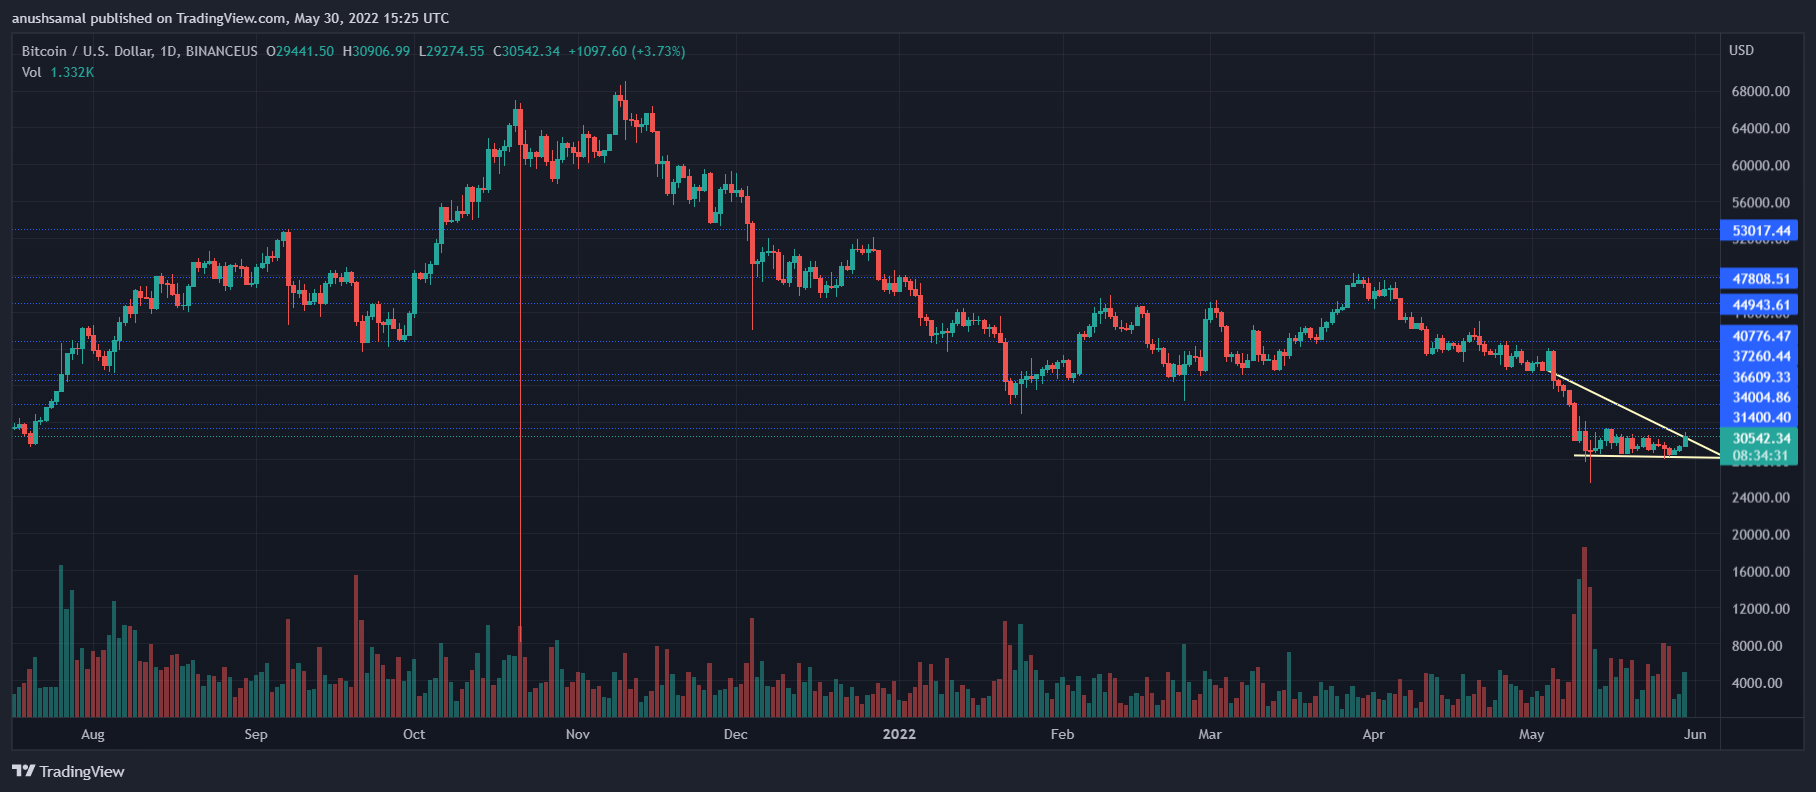Click the current price 30542.34 label
This screenshot has width=1816, height=792.
[x=1760, y=438]
